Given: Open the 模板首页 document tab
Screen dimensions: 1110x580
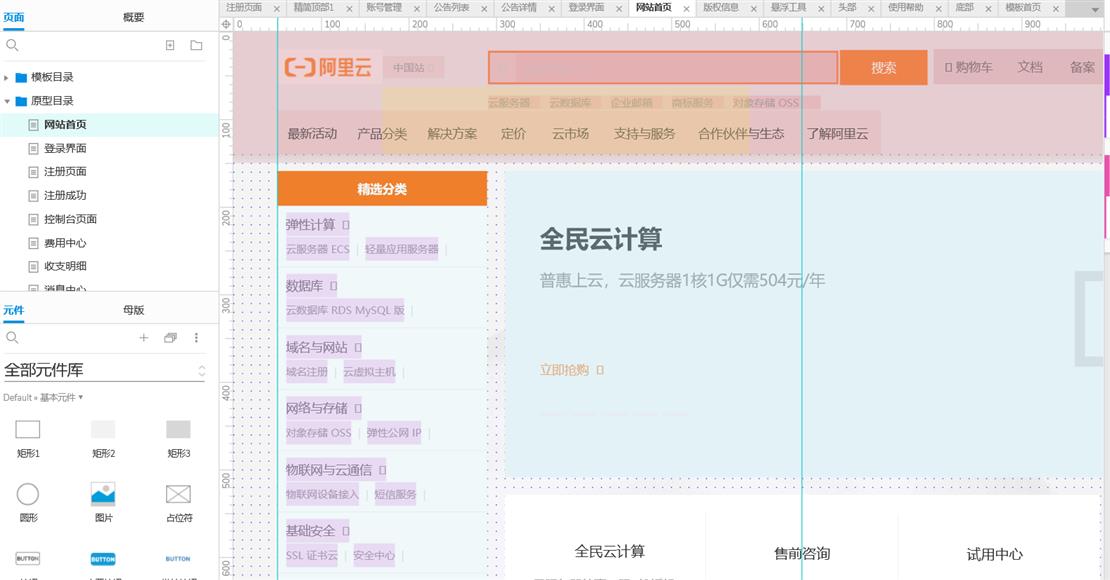Looking at the screenshot, I should (1023, 8).
